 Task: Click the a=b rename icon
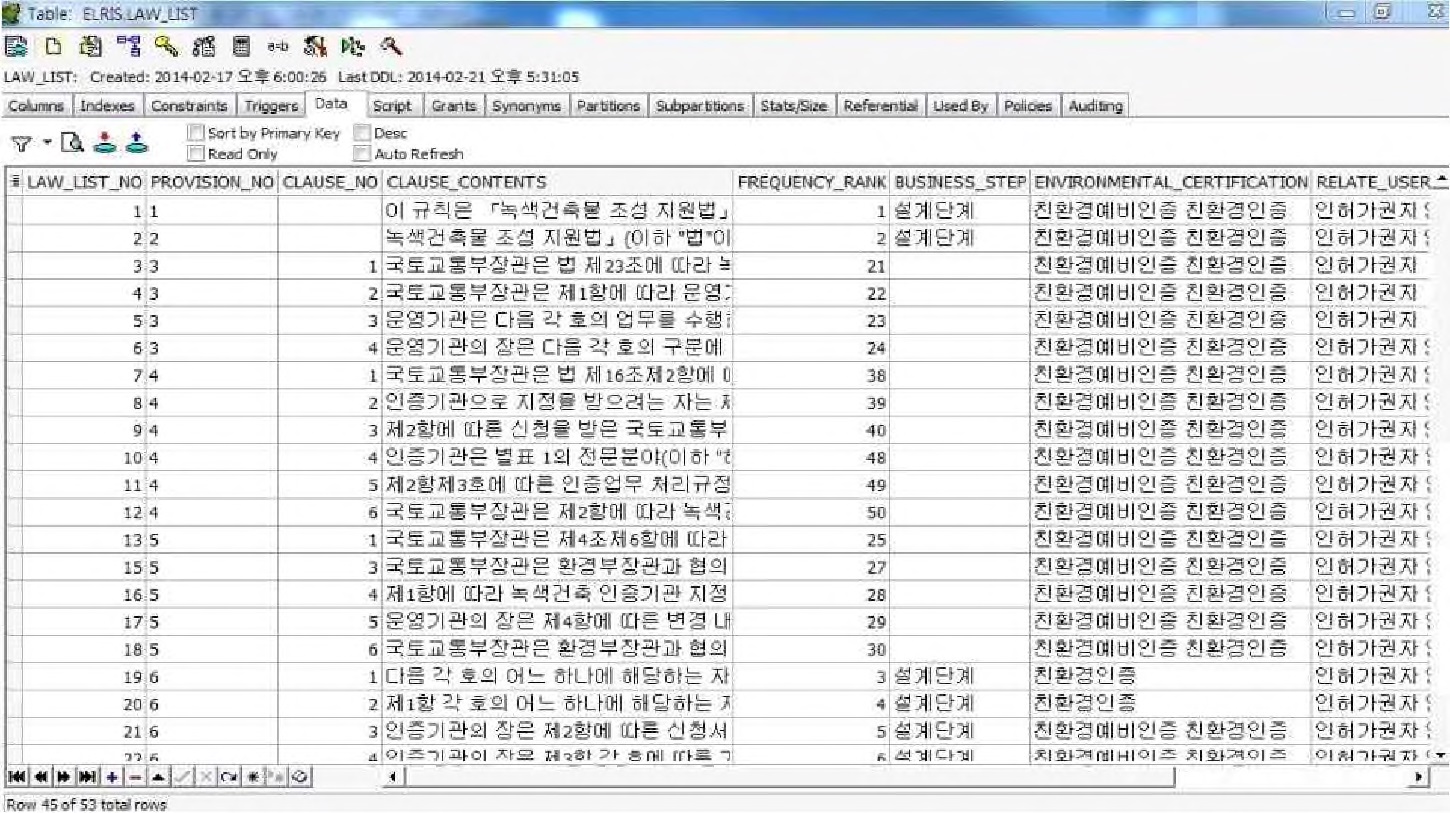coord(277,46)
